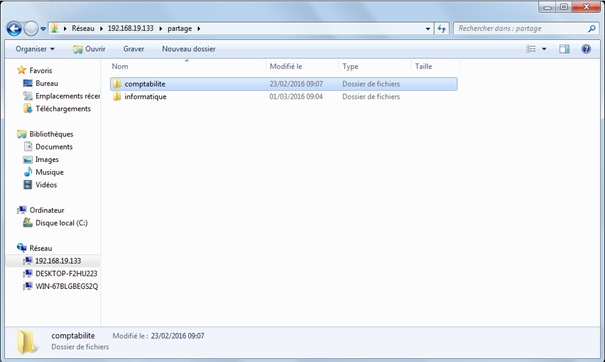Viewport: 605px width, 362px height.
Task: Click the Disque local (C:) drive icon
Action: pyautogui.click(x=28, y=222)
